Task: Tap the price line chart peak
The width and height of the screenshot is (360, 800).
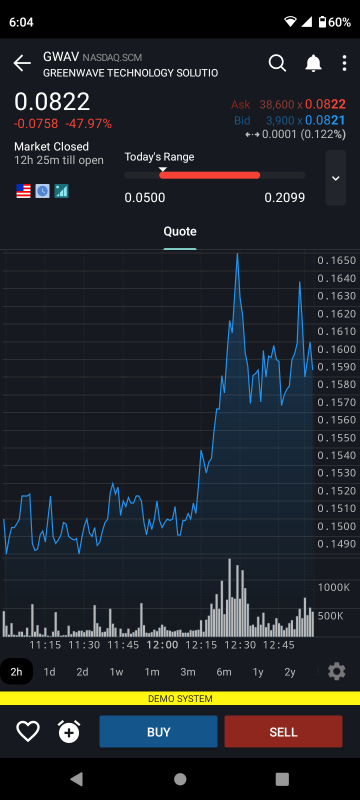Action: tap(237, 254)
